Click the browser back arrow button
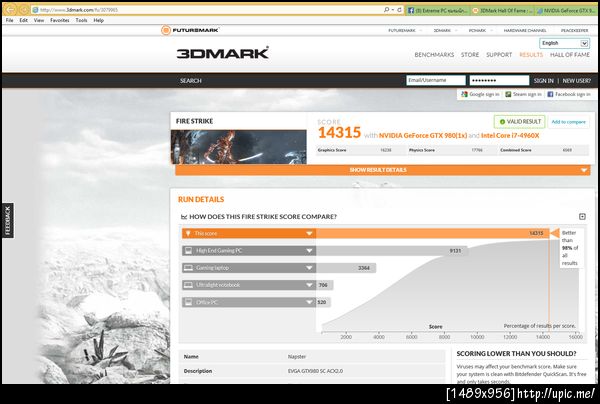Viewport: 600px width, 404px height. [x=10, y=10]
